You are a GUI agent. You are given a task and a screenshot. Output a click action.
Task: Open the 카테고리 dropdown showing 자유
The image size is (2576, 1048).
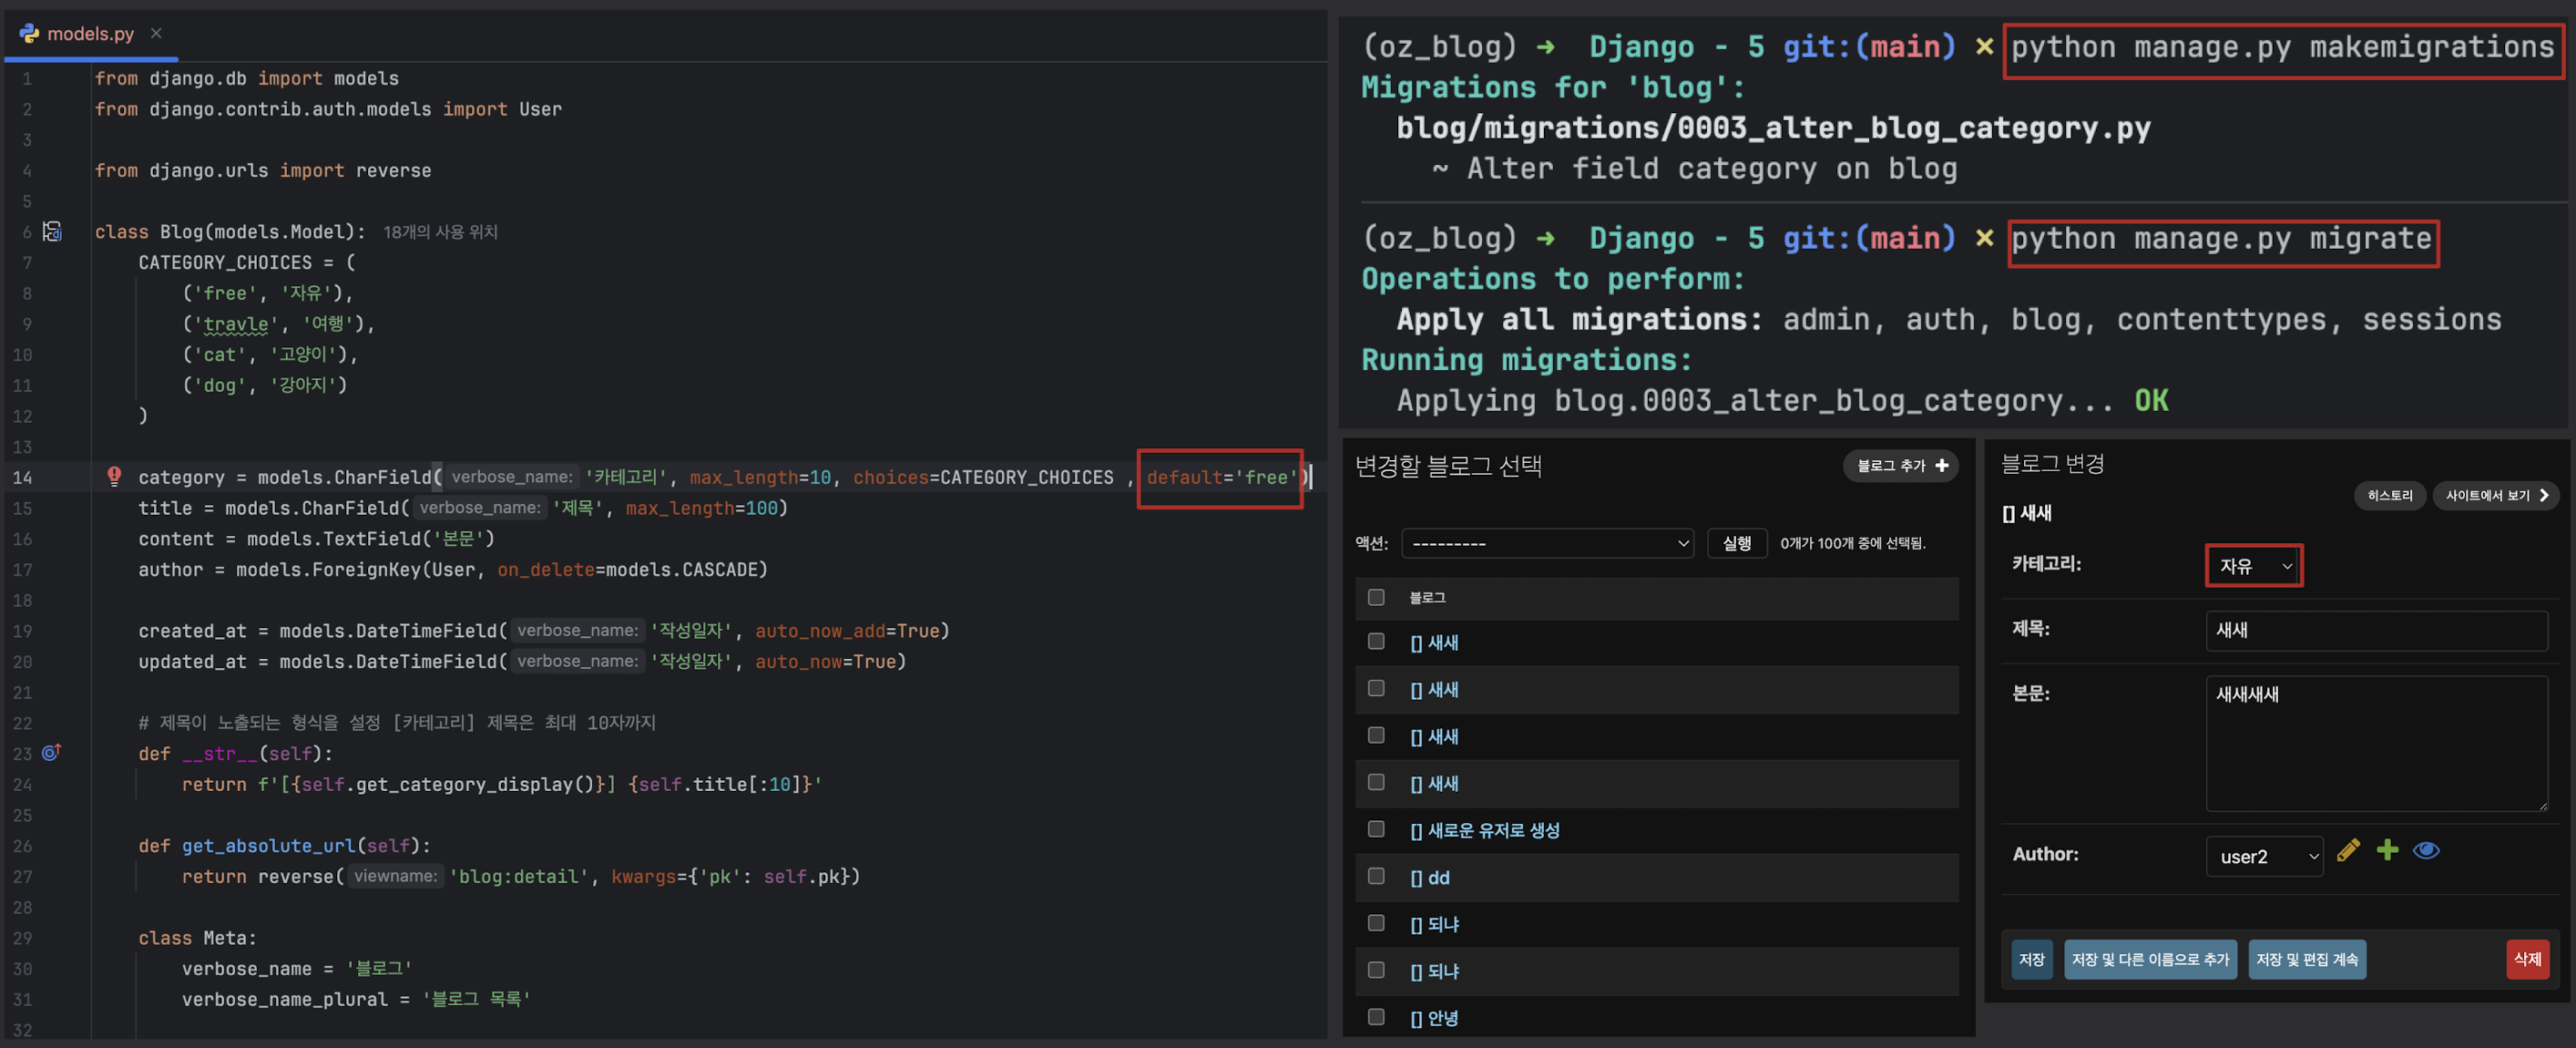coord(2254,566)
